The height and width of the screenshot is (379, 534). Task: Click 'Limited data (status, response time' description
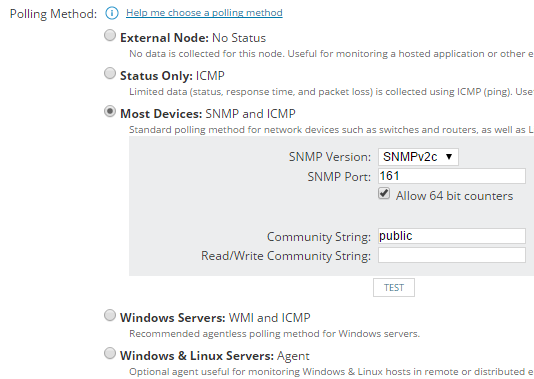tap(331, 92)
